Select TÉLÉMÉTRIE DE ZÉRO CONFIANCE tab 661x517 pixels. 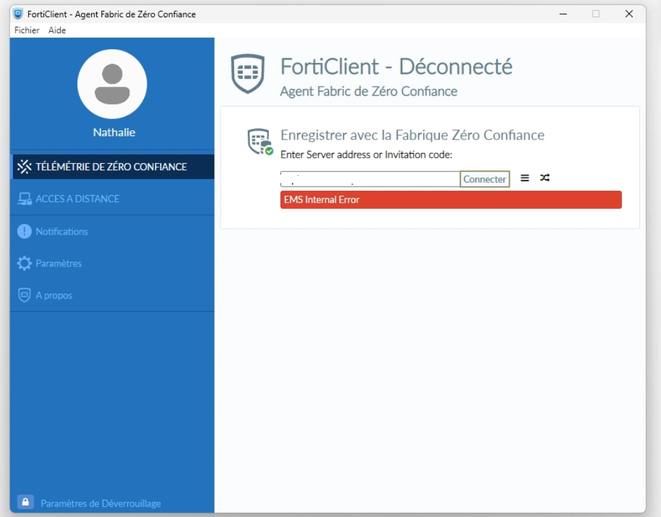[113, 167]
